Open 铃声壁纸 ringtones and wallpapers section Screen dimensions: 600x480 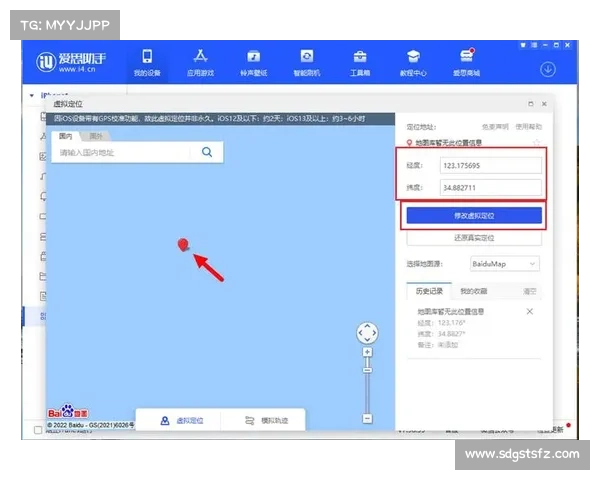254,63
